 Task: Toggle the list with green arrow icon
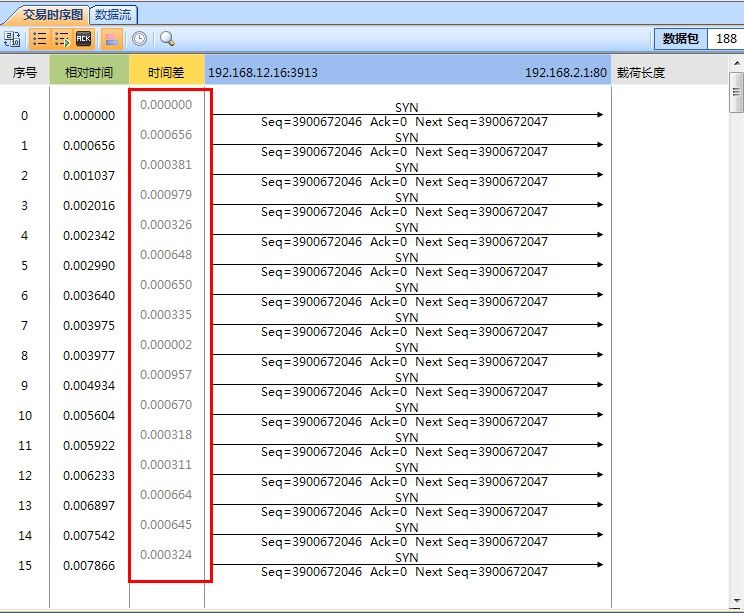[x=62, y=39]
